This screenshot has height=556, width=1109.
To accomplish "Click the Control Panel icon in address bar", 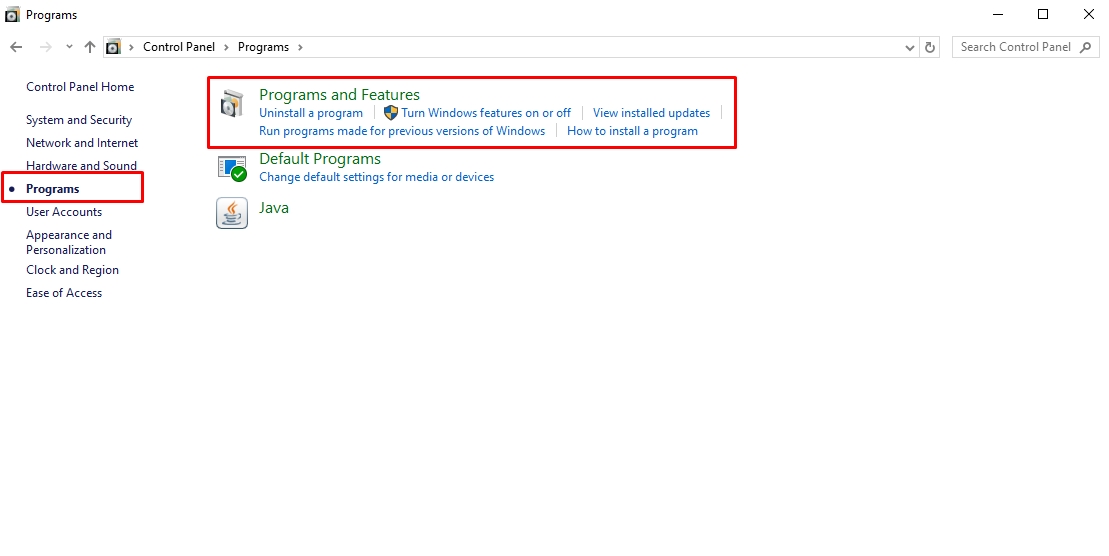I will pyautogui.click(x=113, y=47).
